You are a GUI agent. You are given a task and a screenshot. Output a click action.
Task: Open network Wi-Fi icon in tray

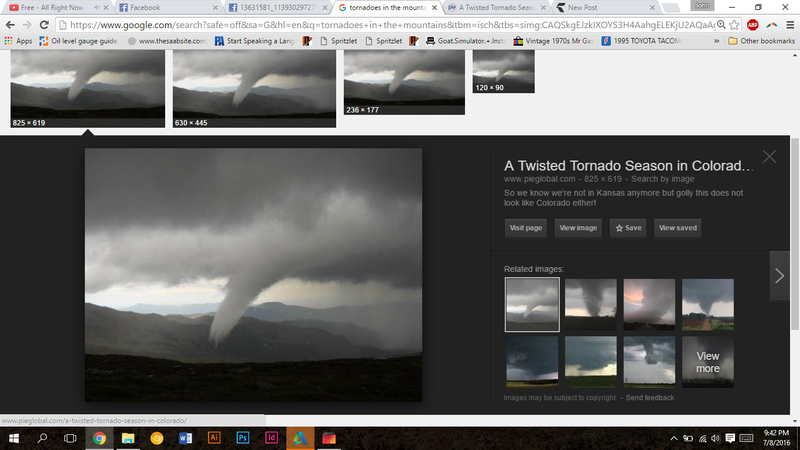point(703,438)
